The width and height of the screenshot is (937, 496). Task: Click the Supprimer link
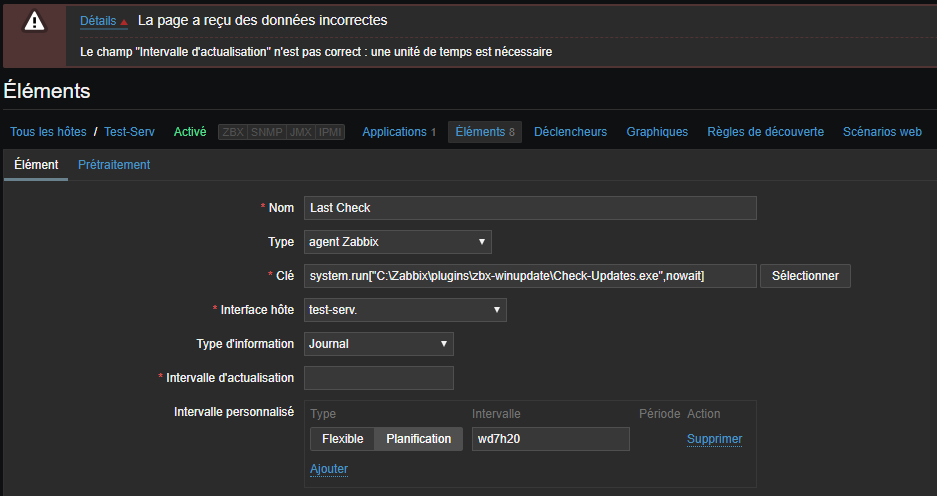point(714,439)
